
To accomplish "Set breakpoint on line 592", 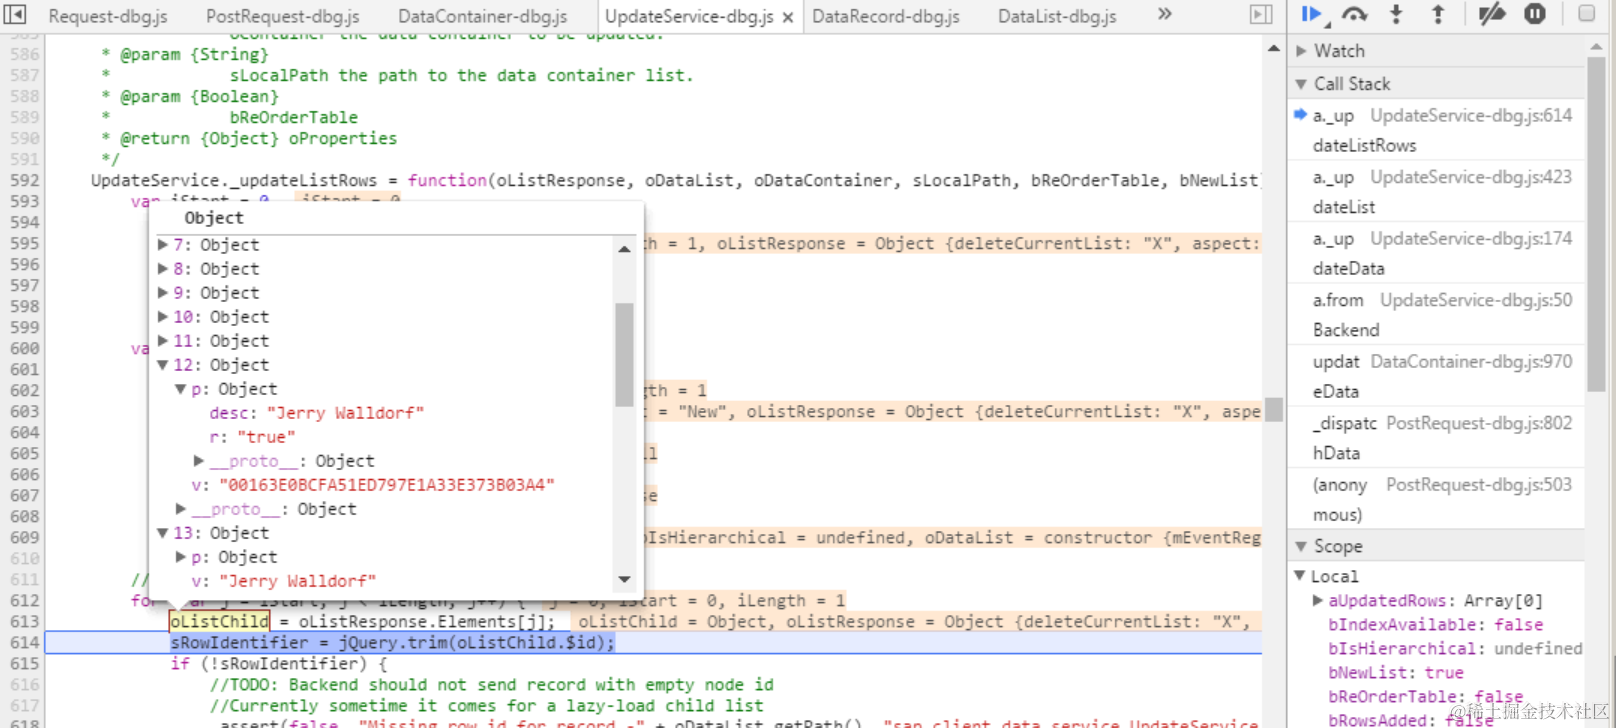I will point(24,181).
